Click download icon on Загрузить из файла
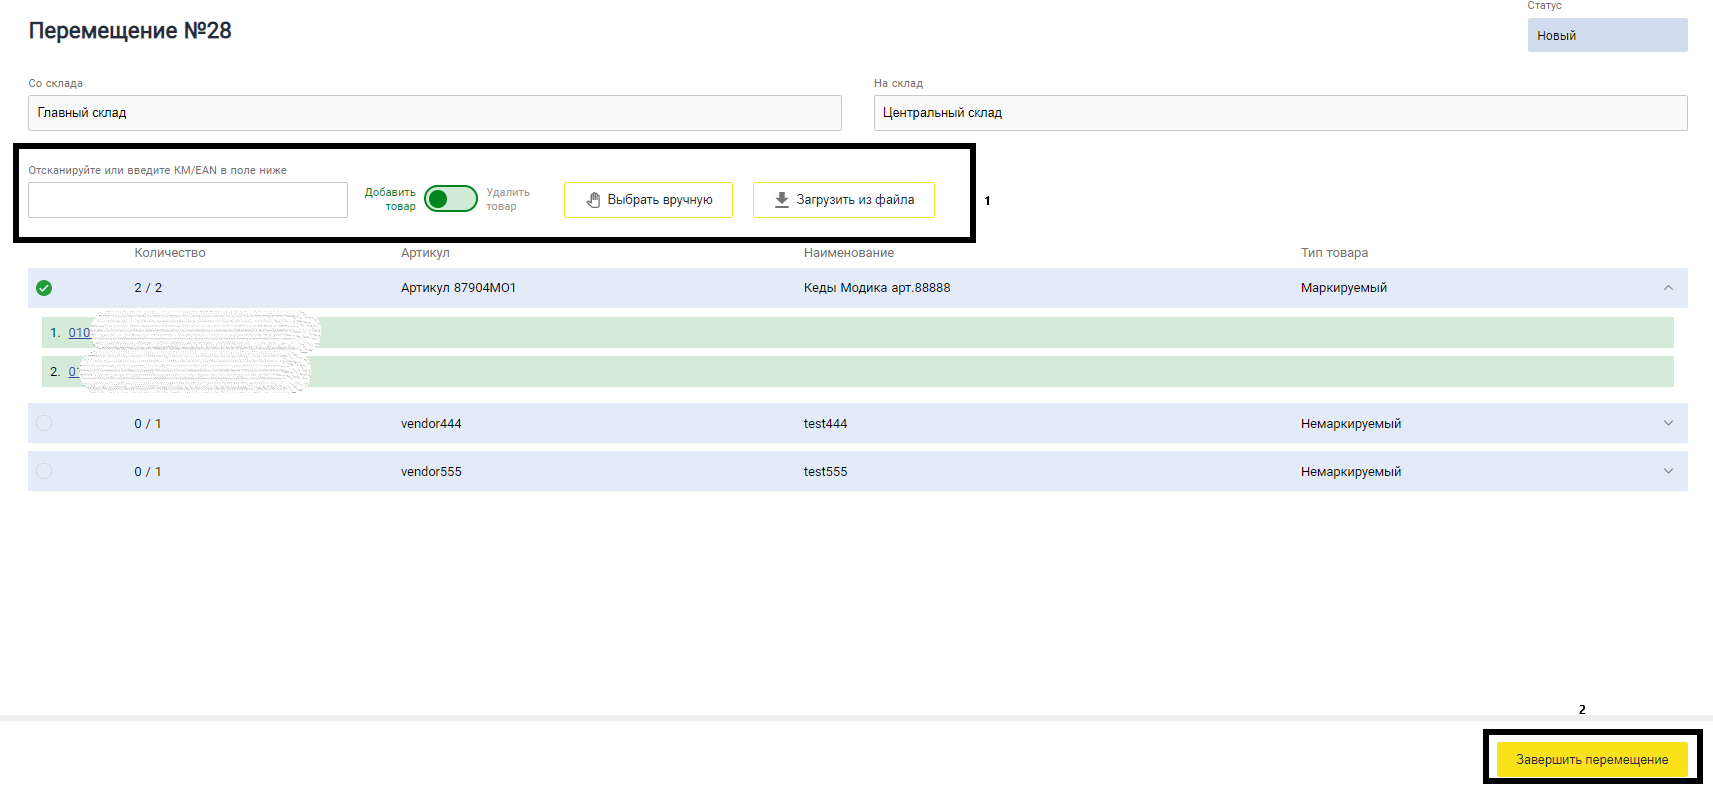This screenshot has height=788, width=1713. pyautogui.click(x=782, y=200)
